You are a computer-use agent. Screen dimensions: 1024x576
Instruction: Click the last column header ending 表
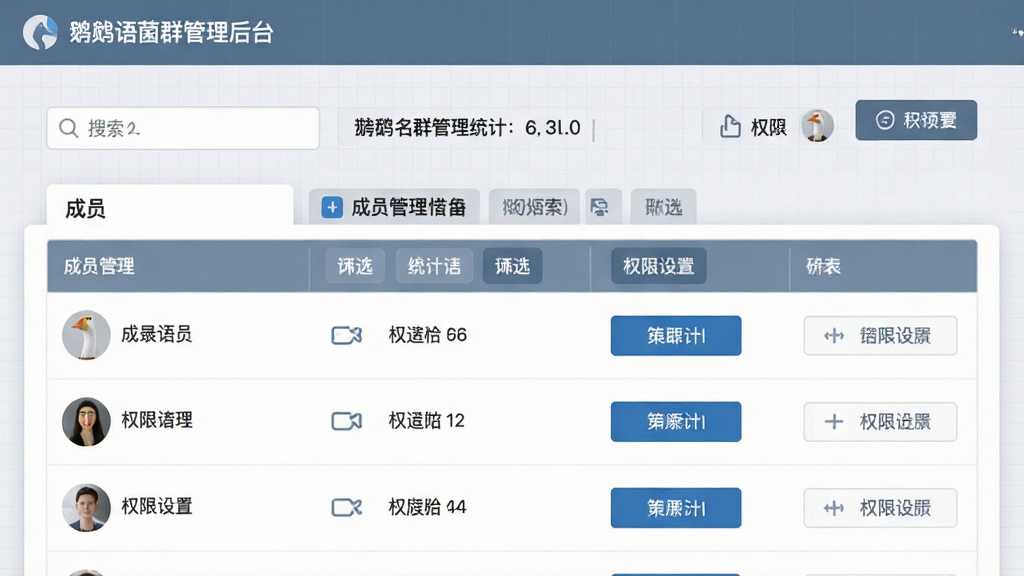823,266
